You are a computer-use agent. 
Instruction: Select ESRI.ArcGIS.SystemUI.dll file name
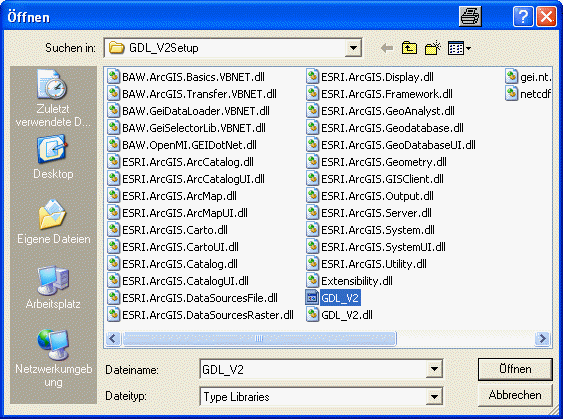(383, 247)
